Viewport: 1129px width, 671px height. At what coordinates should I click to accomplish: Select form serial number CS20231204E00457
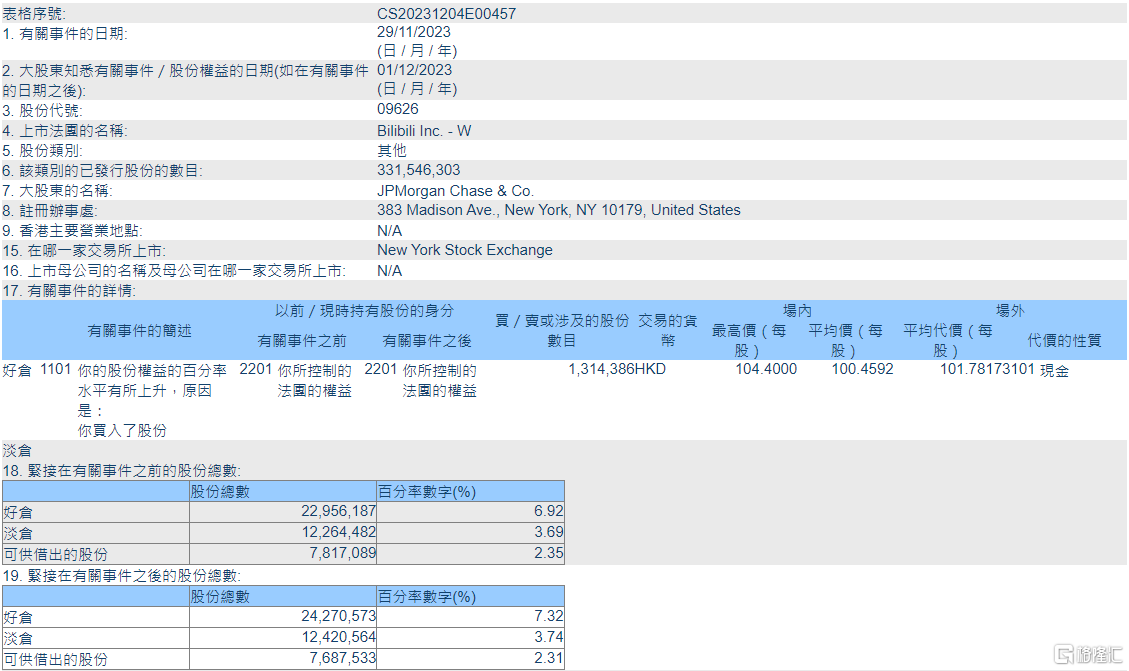click(446, 14)
